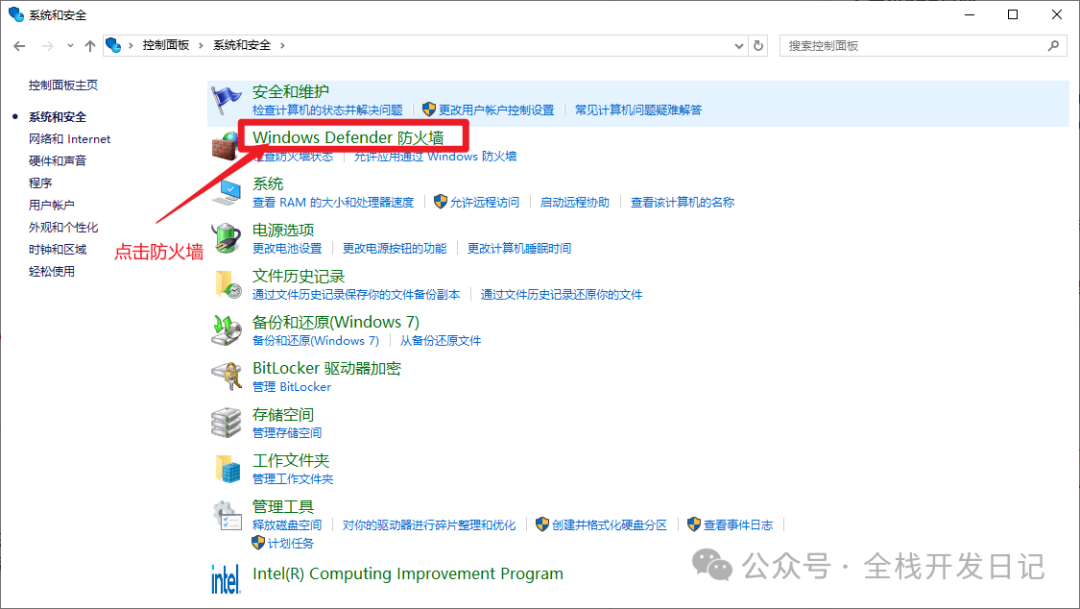Open 轻松使用 category
1080x609 pixels.
52,271
